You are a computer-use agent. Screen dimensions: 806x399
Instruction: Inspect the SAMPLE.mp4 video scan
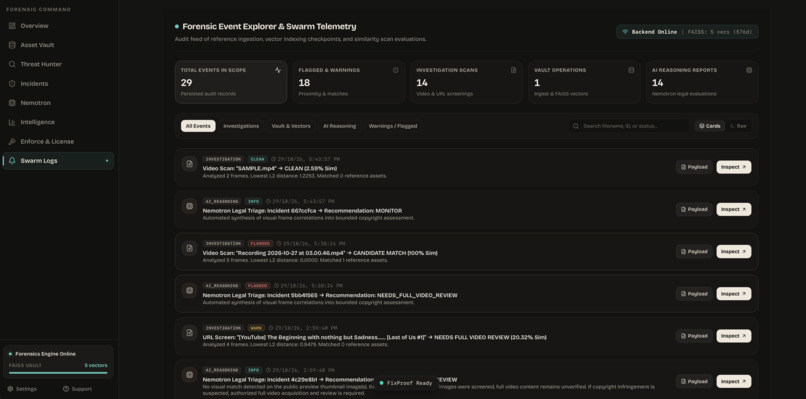734,167
